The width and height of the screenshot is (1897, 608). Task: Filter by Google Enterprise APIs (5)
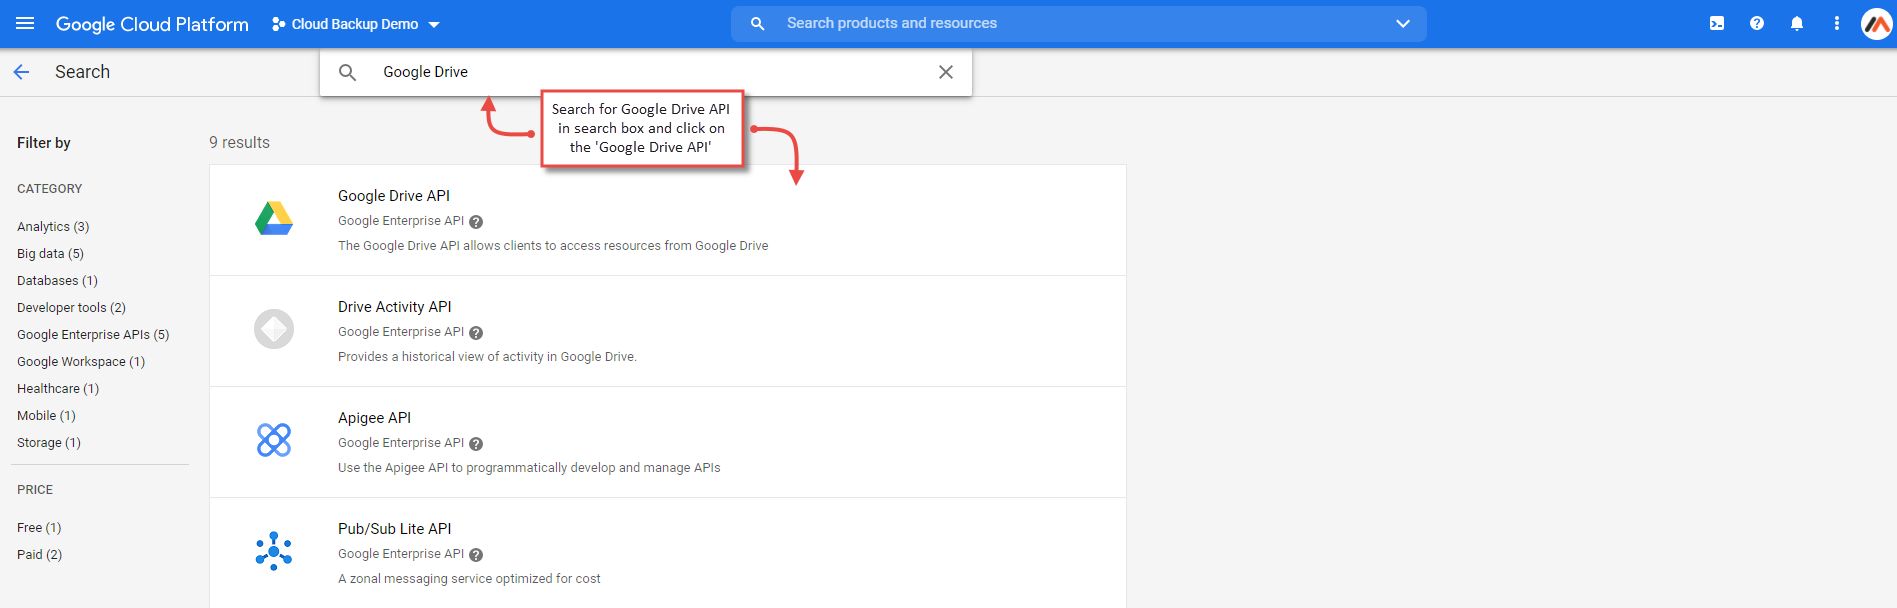point(93,335)
